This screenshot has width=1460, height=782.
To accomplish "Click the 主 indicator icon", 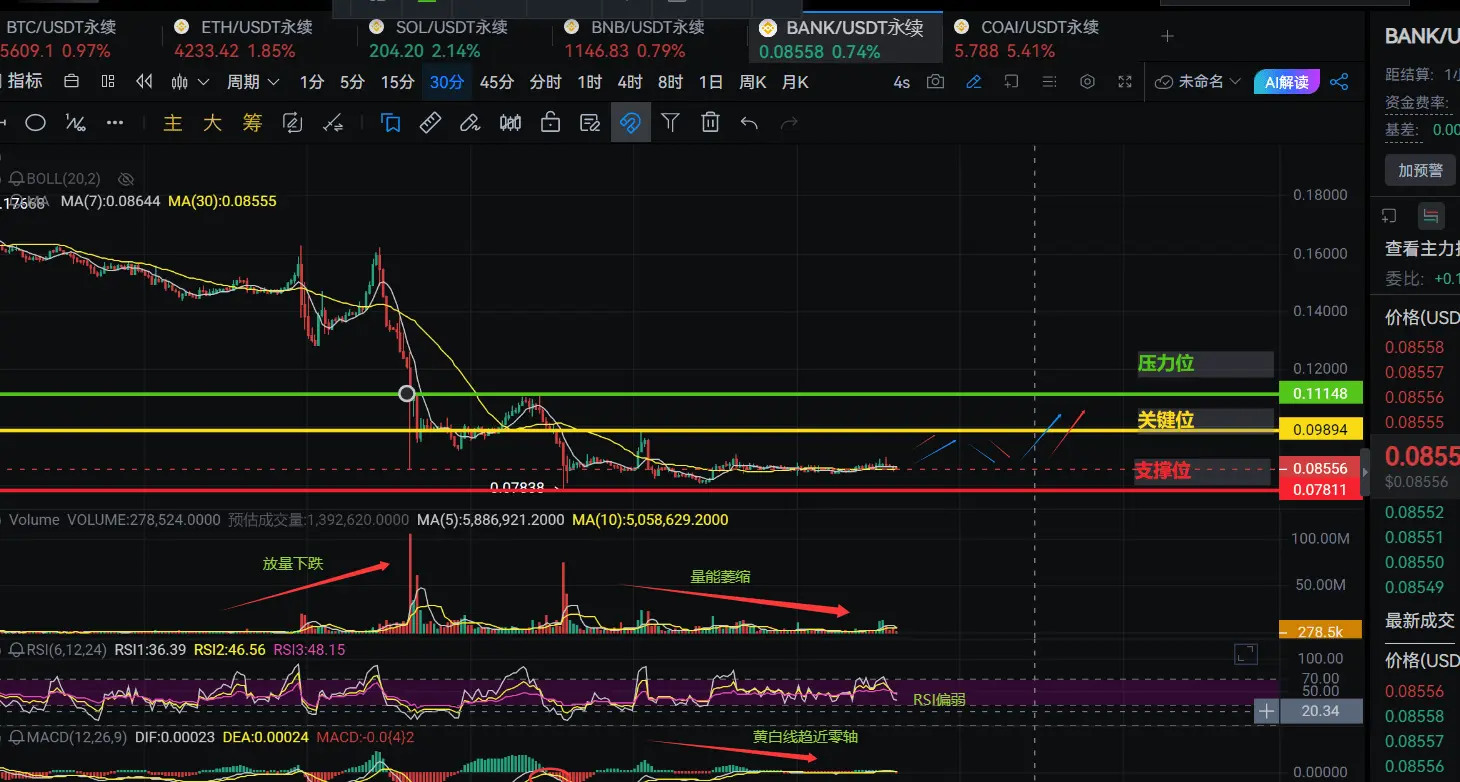I will pos(173,123).
